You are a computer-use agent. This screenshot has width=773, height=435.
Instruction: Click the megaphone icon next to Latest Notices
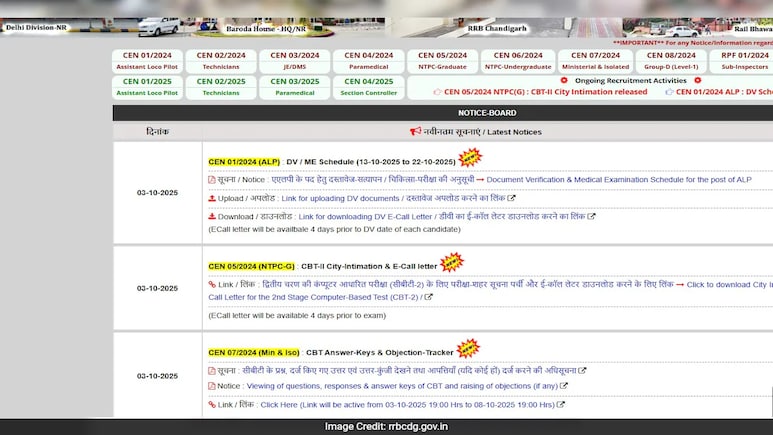[x=415, y=131]
